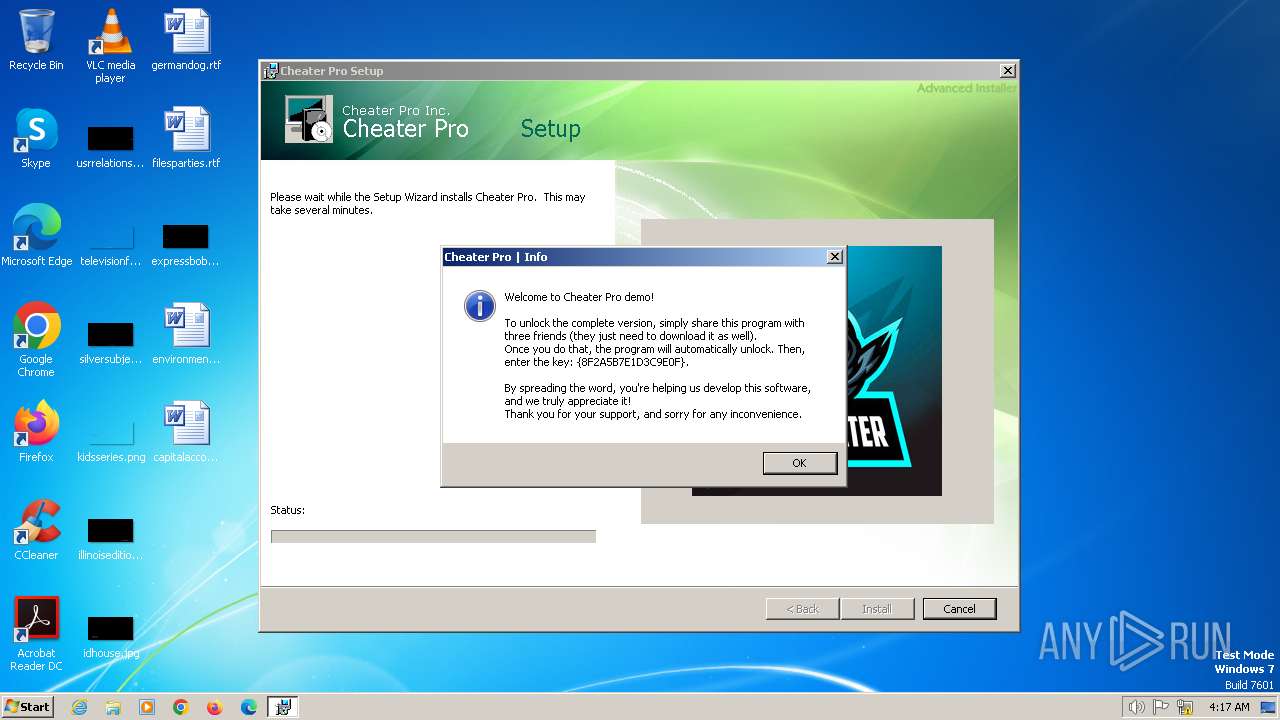Open Firefox from the taskbar

pos(215,707)
